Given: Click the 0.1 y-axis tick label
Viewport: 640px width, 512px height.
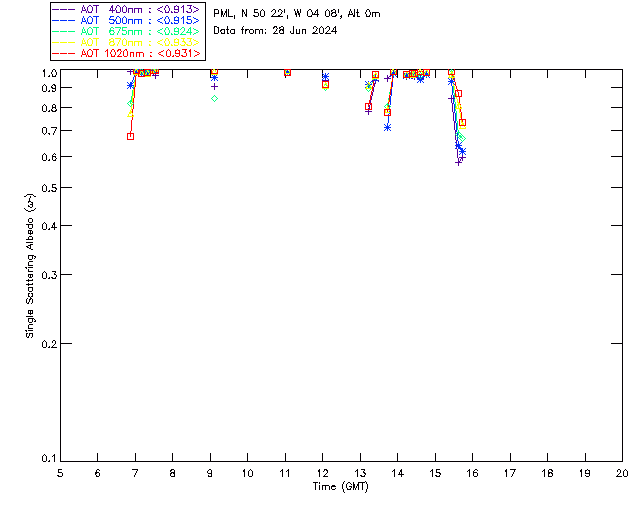Looking at the screenshot, I should (x=49, y=459).
